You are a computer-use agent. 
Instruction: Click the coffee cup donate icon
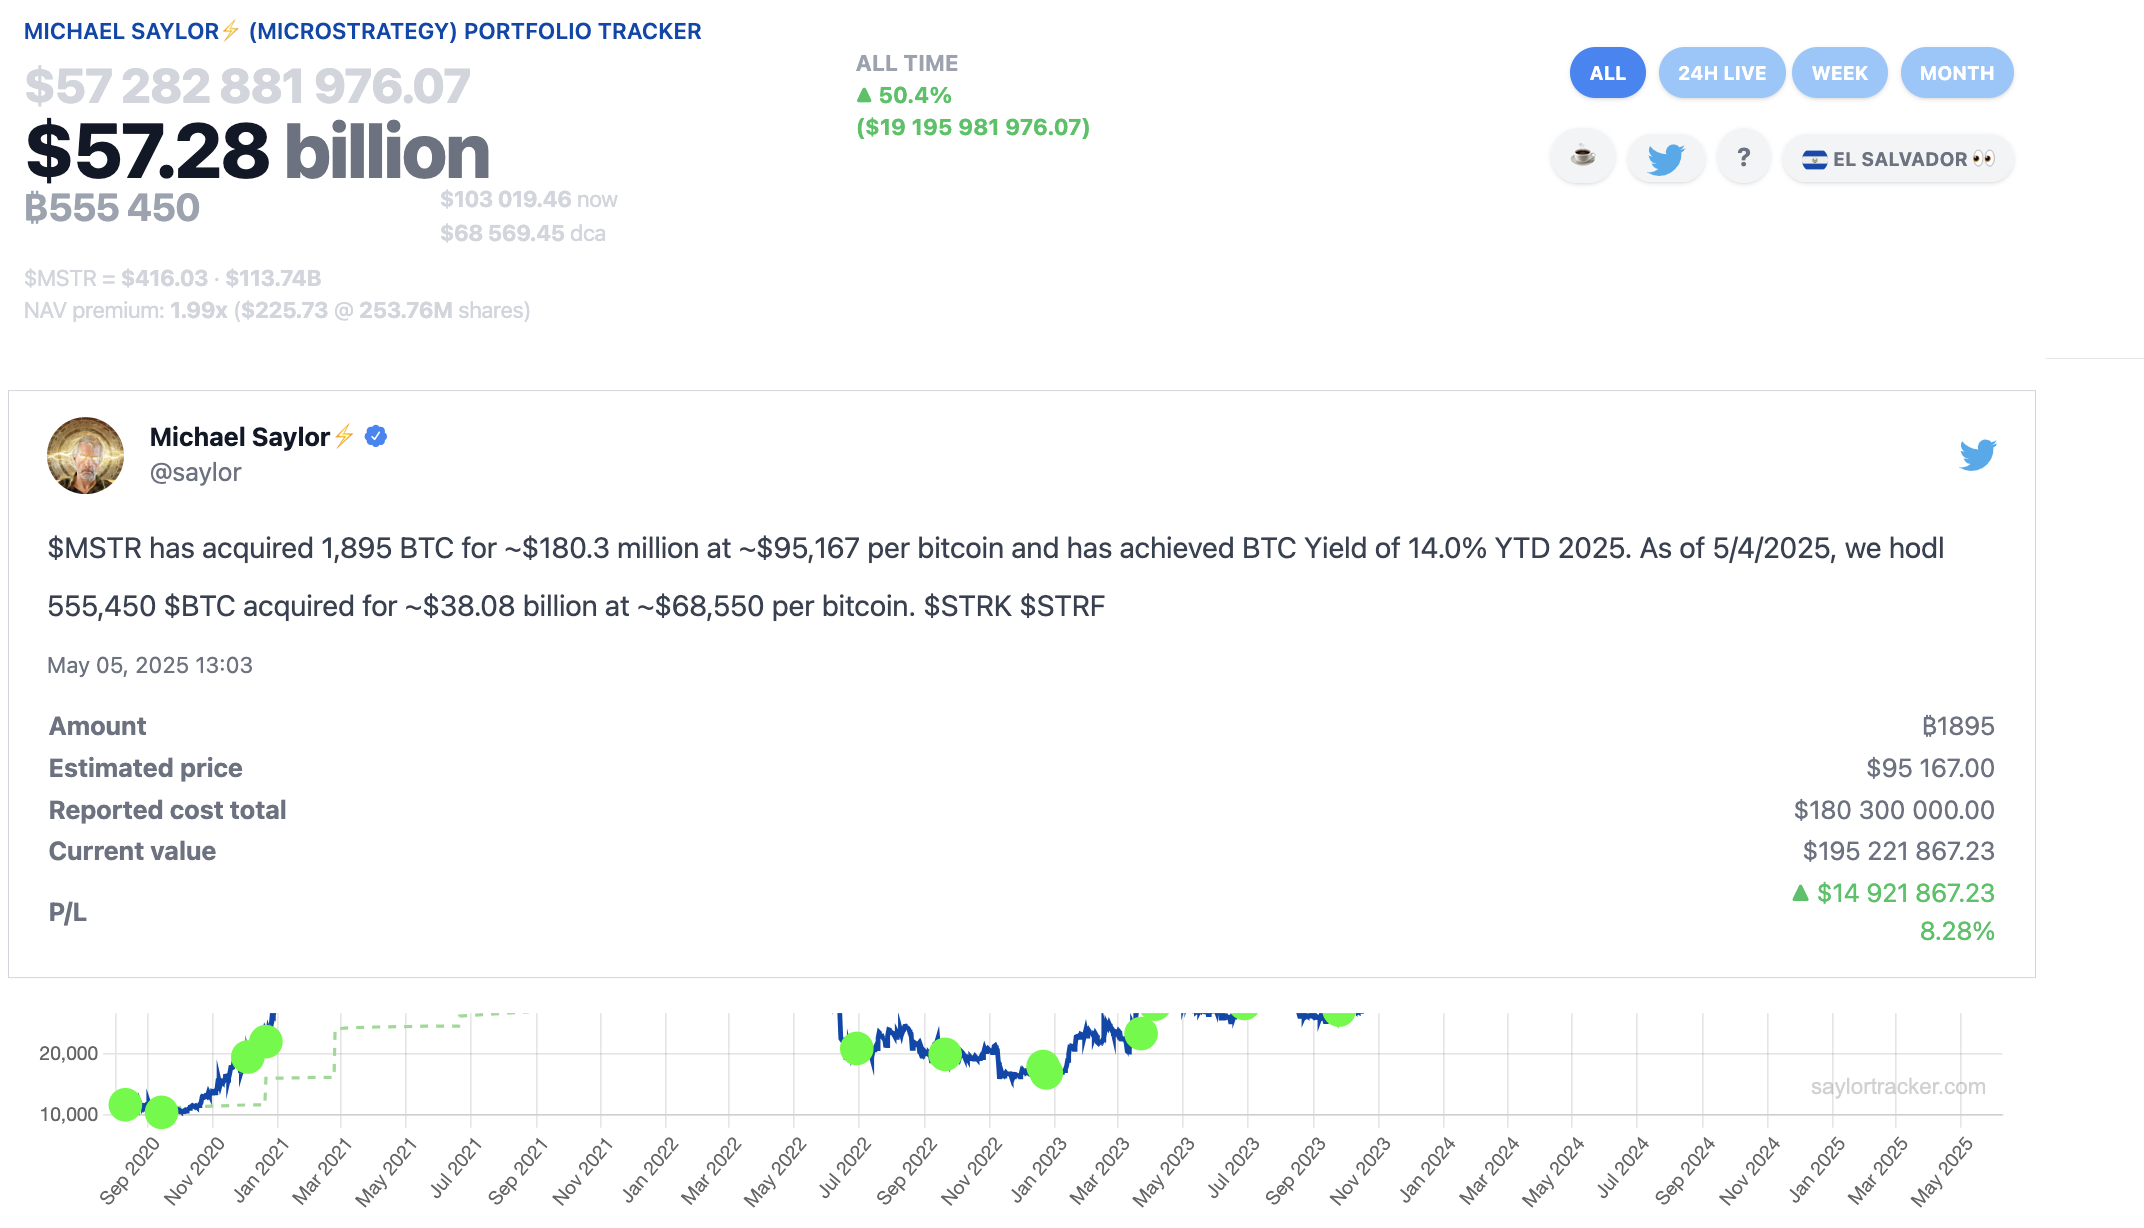[x=1582, y=157]
